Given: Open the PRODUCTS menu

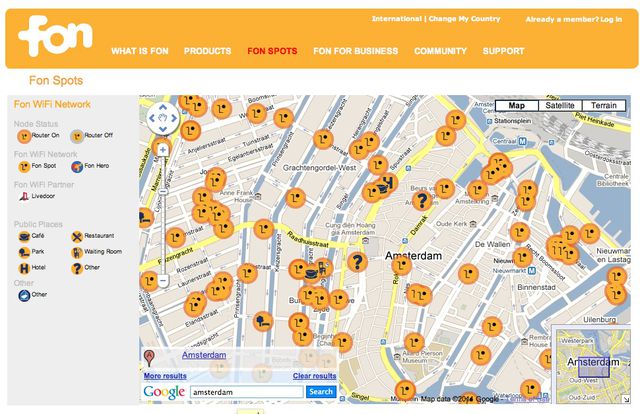Looking at the screenshot, I should click(207, 51).
